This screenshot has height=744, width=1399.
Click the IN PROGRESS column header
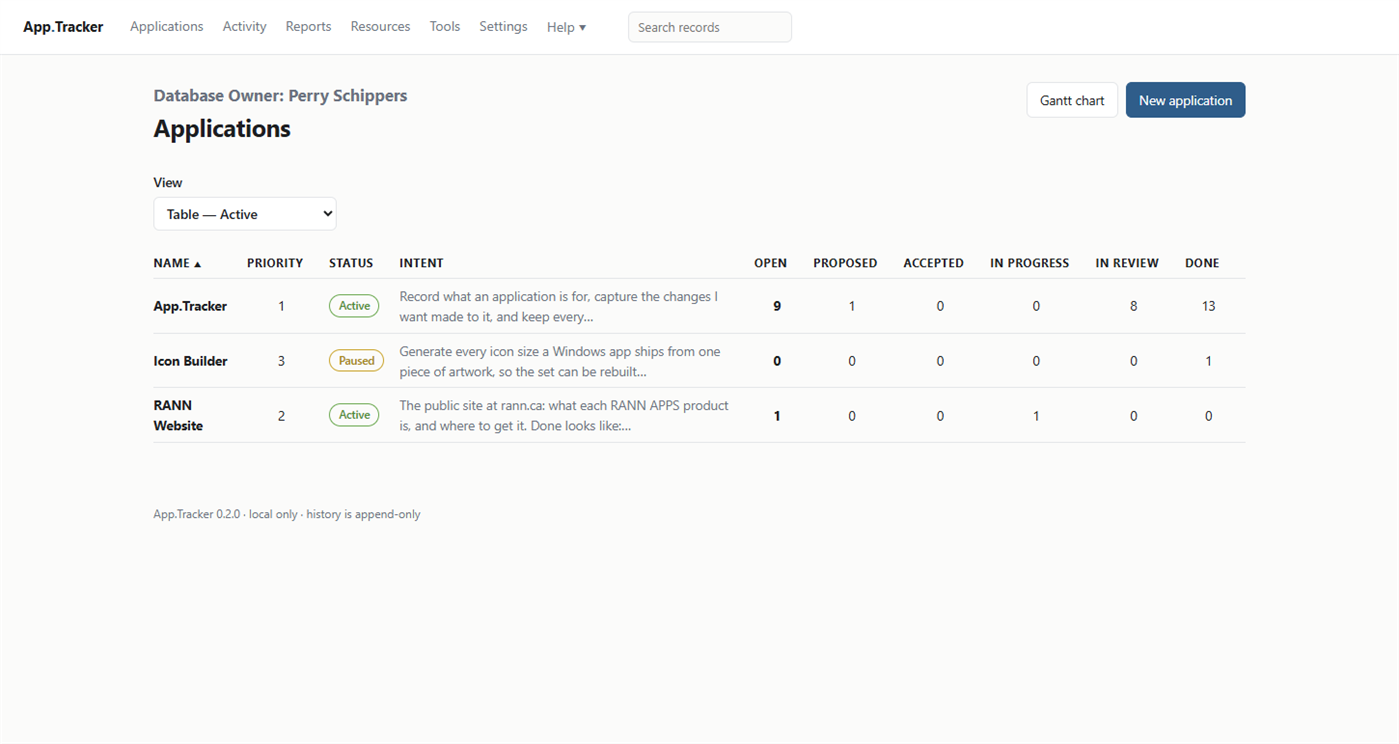click(1029, 263)
